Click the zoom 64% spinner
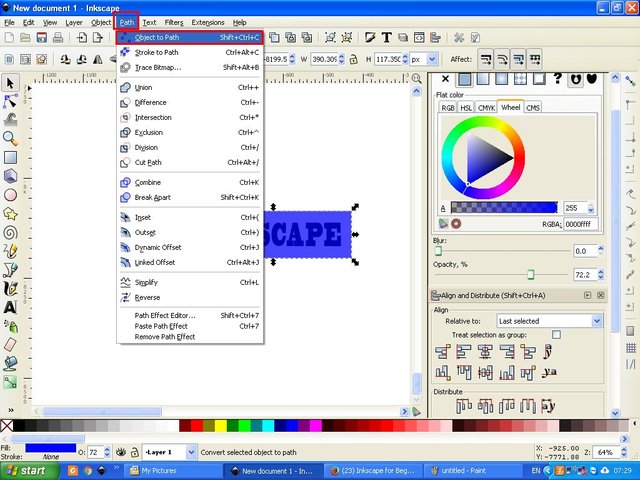Viewport: 640px width, 480px height. point(624,452)
